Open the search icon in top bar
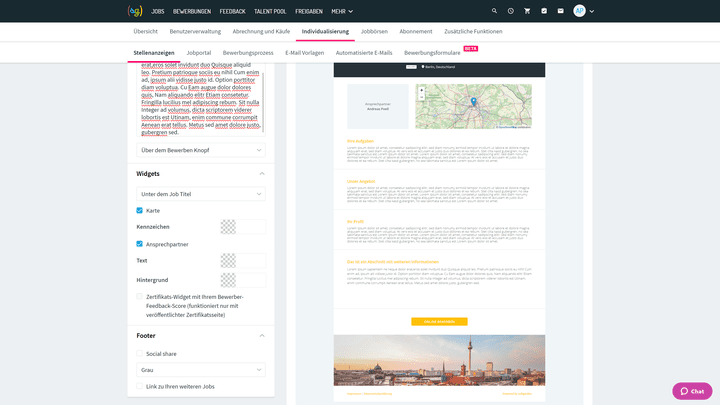Image resolution: width=720 pixels, height=405 pixels. point(494,11)
